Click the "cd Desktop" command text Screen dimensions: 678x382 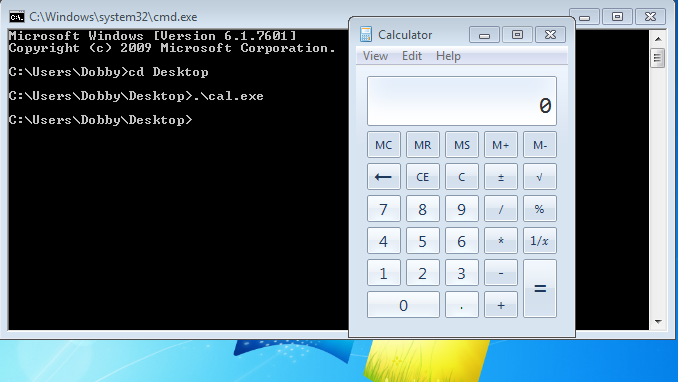click(168, 72)
